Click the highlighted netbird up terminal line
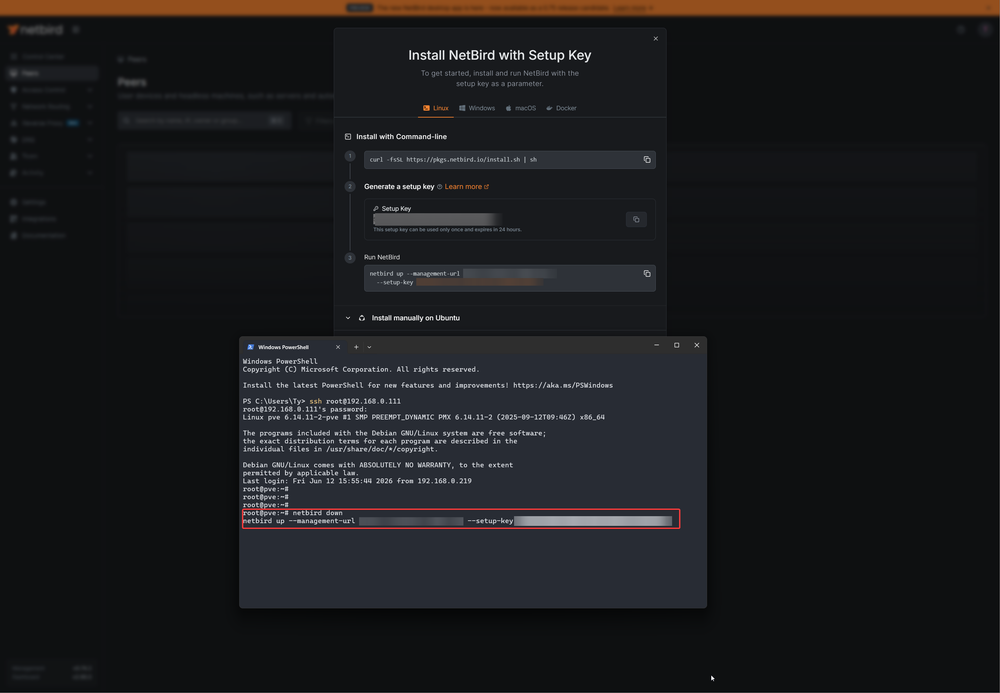 click(457, 522)
